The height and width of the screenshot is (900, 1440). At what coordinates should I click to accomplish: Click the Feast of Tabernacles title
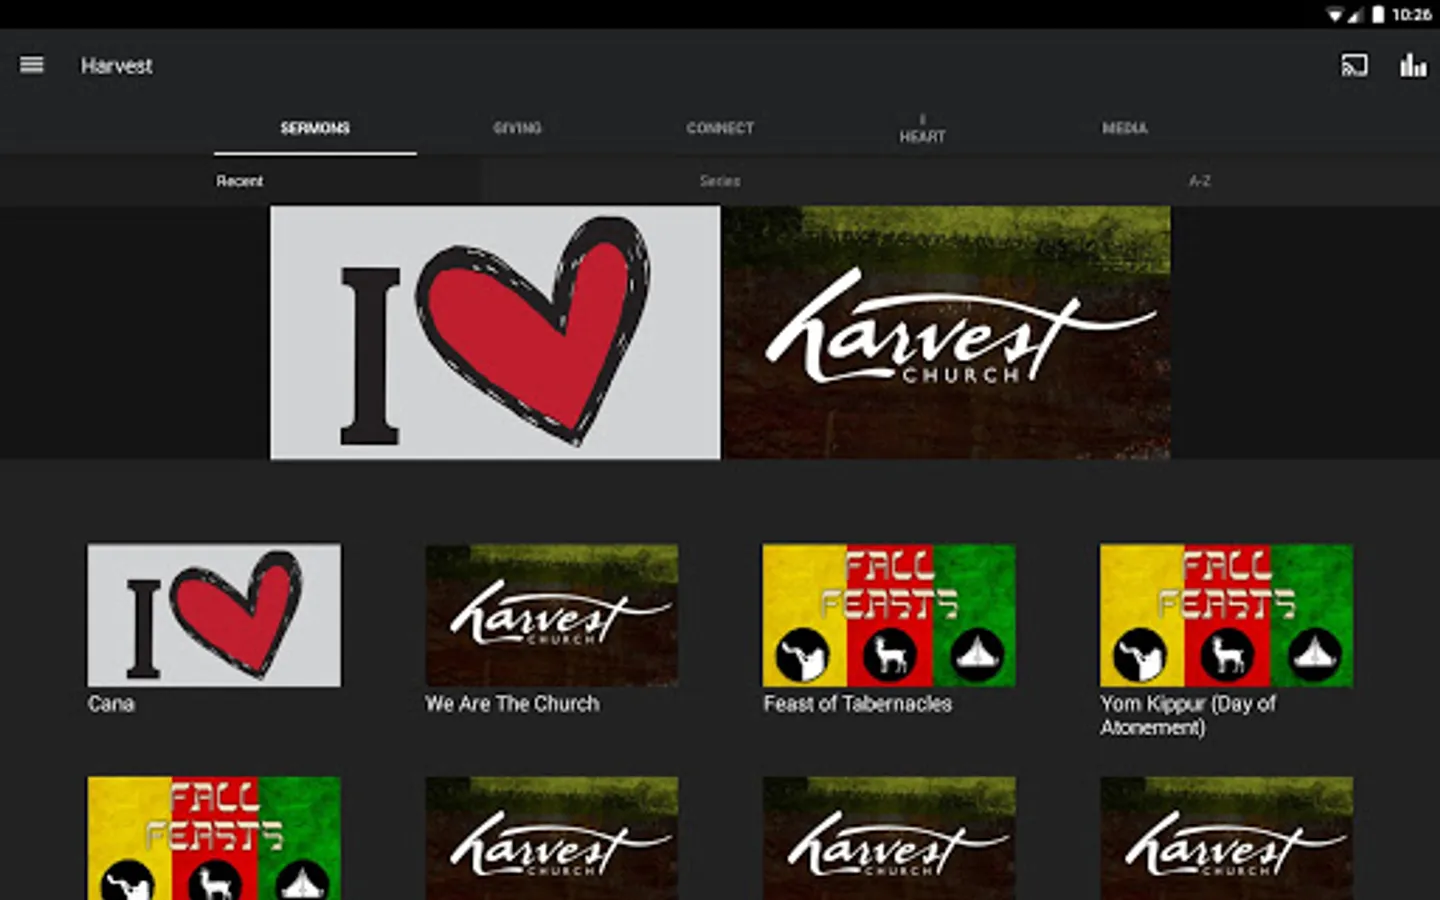coord(858,704)
